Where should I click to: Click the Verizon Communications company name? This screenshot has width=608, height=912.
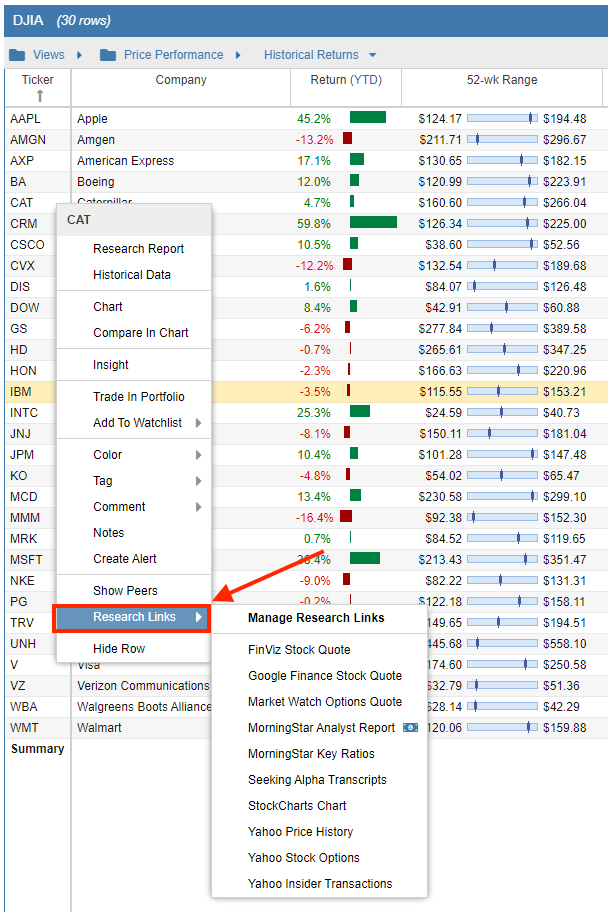(x=143, y=686)
